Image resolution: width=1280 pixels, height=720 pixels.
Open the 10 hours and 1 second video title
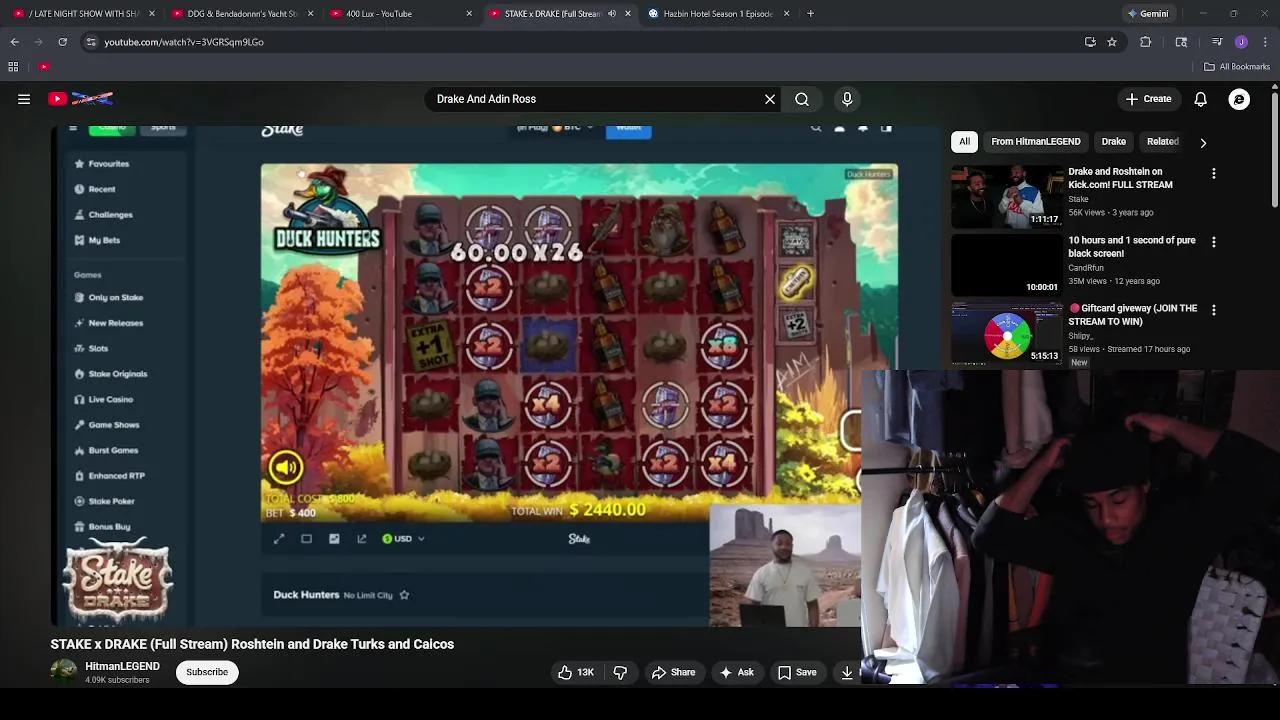[x=1131, y=247]
